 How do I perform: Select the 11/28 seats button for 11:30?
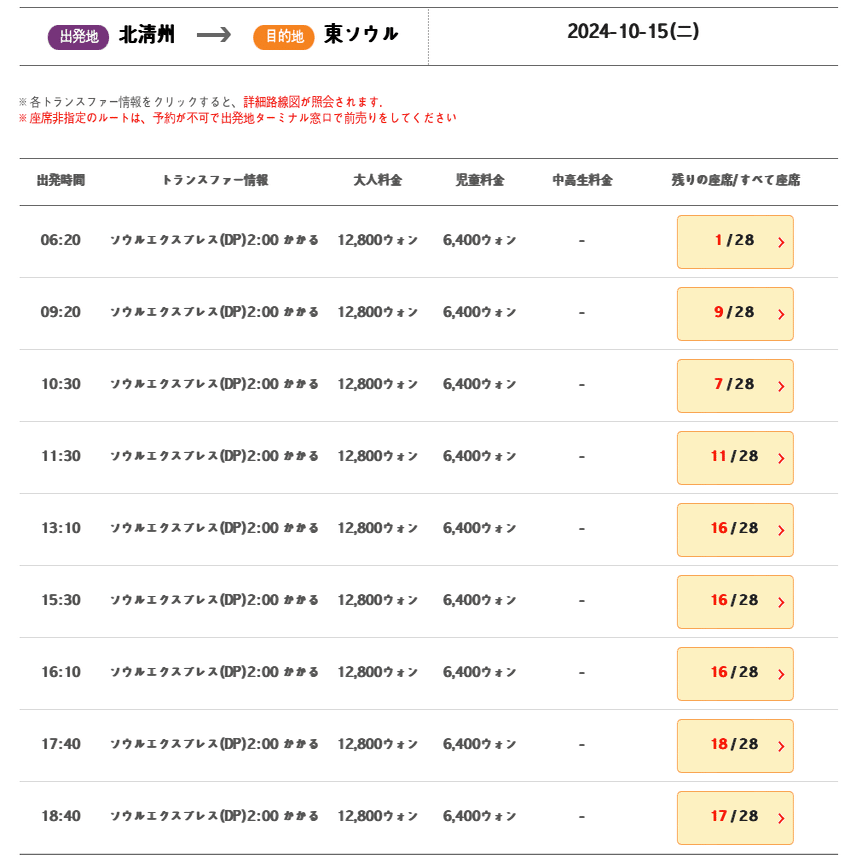[734, 457]
